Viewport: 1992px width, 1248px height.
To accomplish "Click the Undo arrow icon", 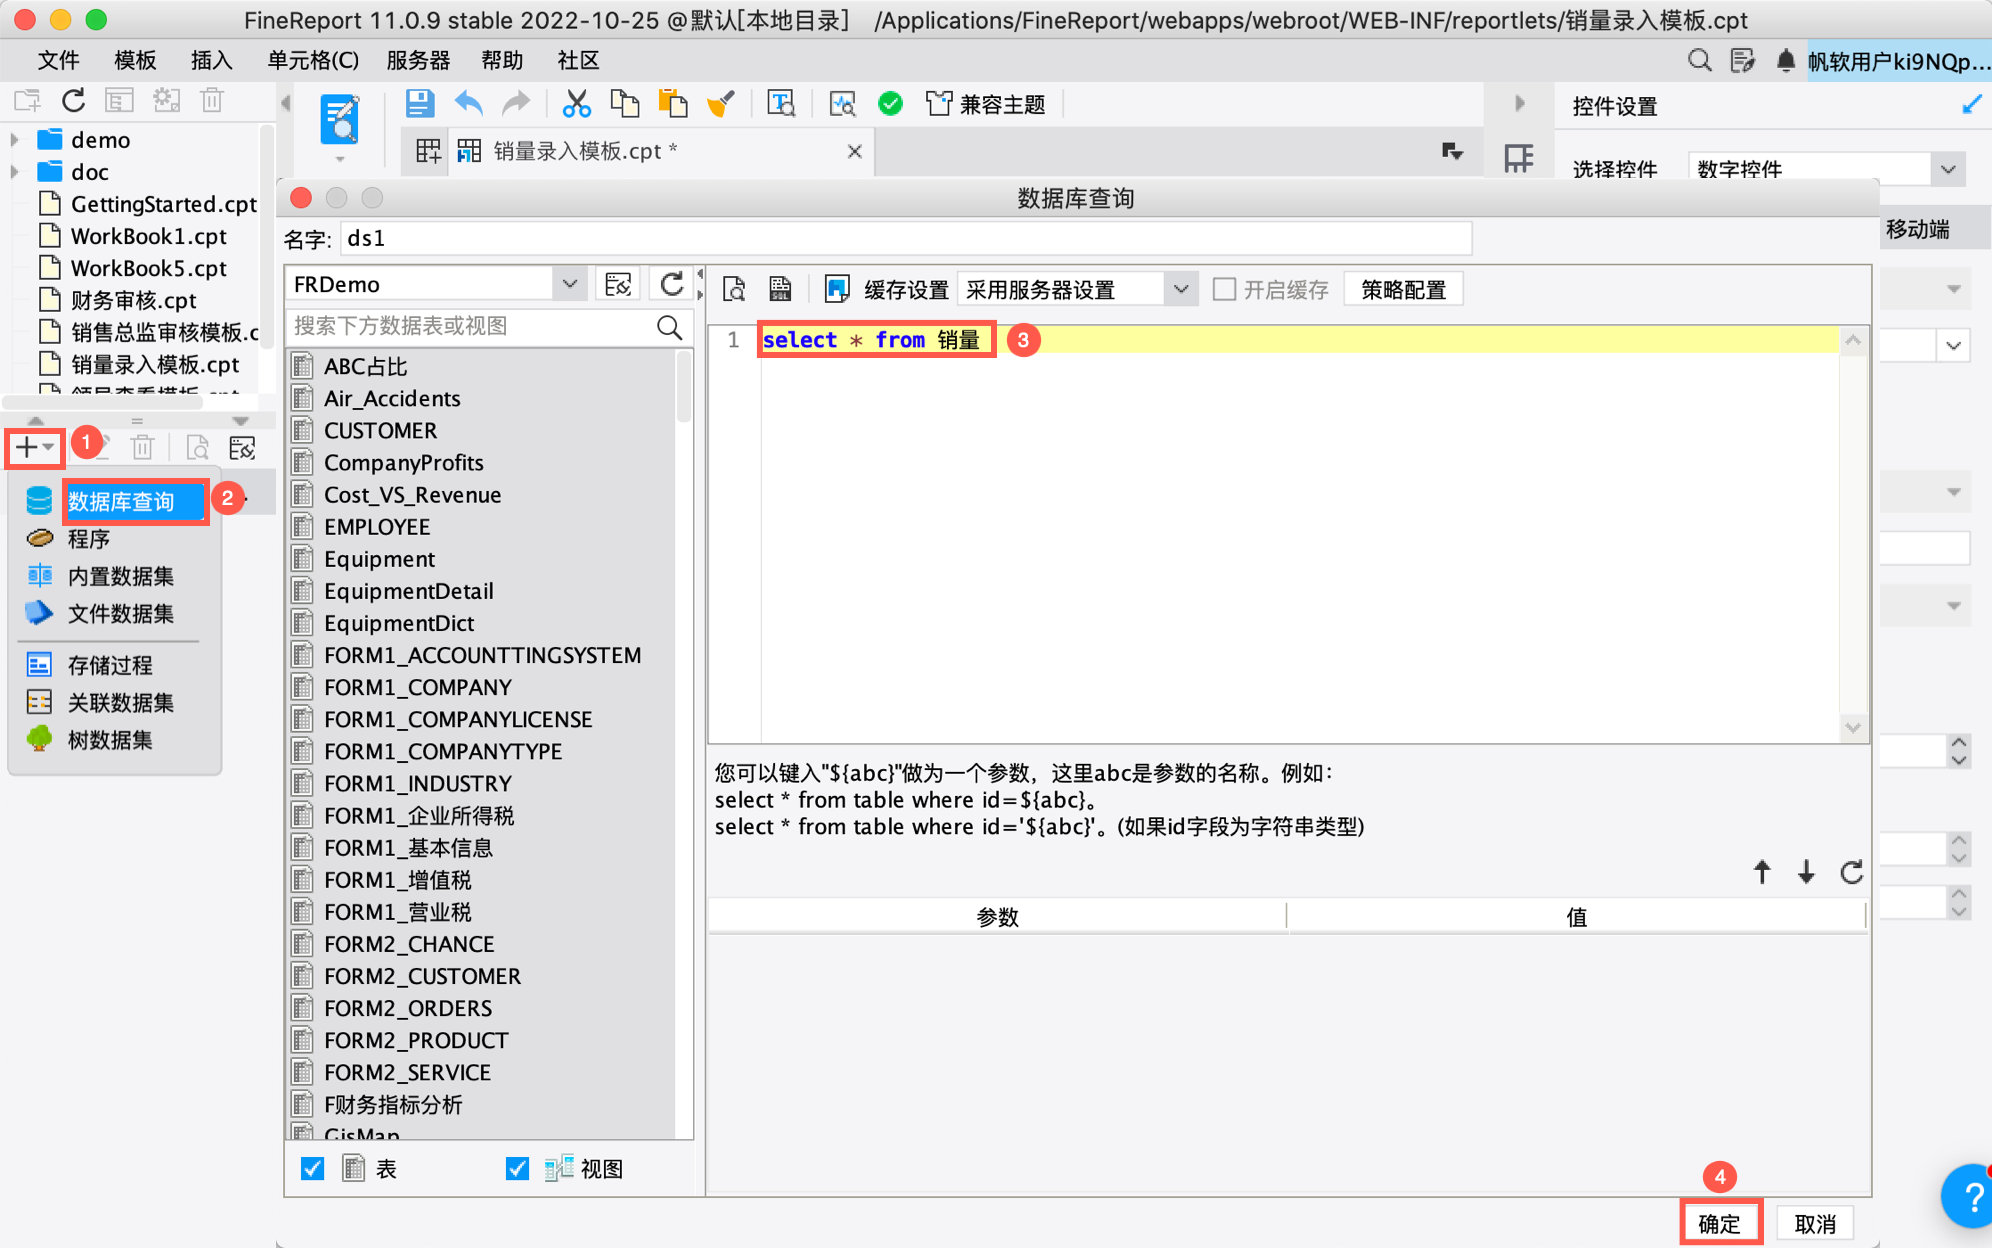I will pos(468,103).
